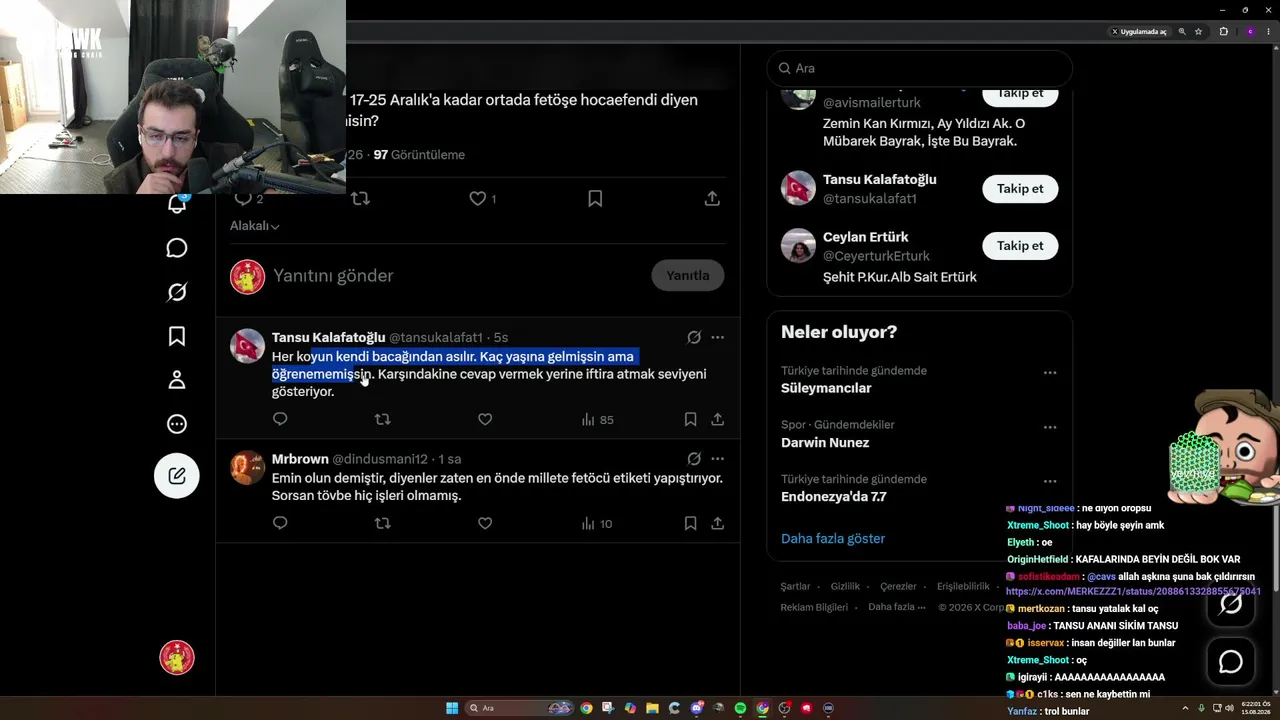This screenshot has width=1280, height=720.
Task: Open Bookmarks in the X sidebar
Action: click(x=177, y=336)
